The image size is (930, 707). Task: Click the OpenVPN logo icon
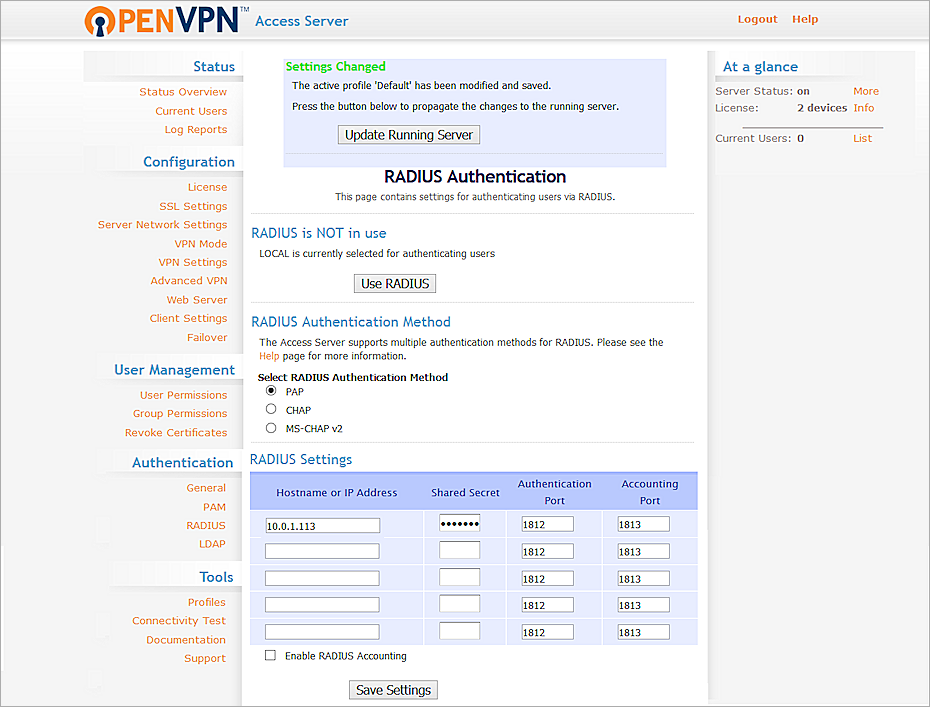(103, 21)
